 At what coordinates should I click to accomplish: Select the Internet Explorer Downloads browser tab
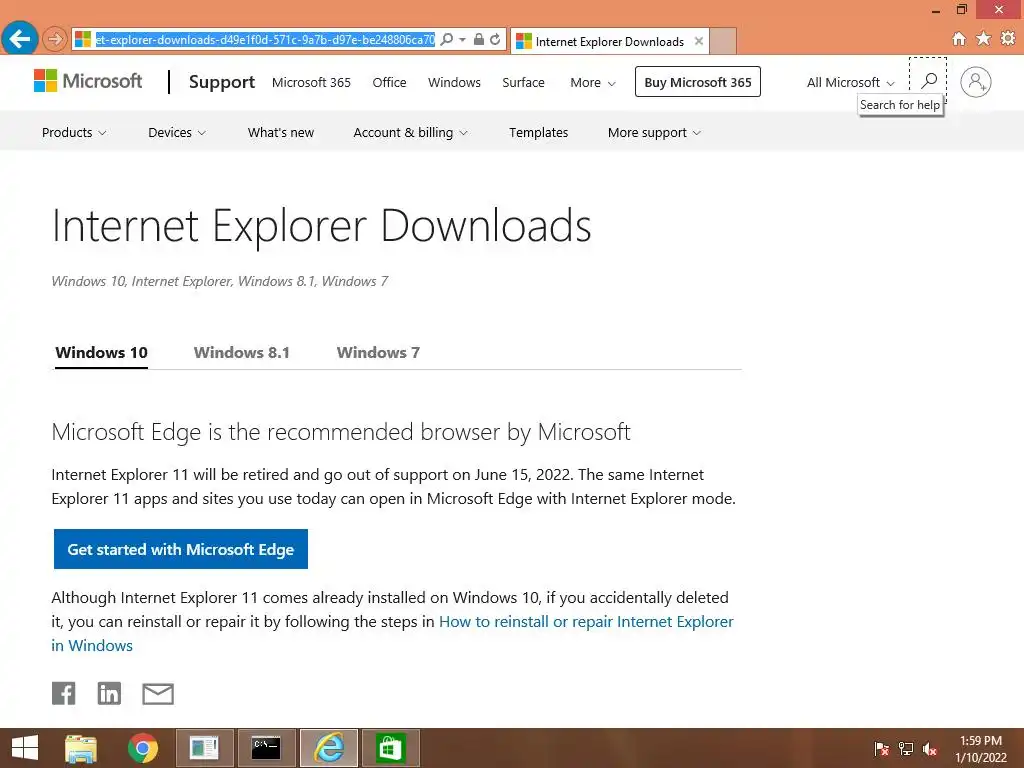click(x=609, y=41)
